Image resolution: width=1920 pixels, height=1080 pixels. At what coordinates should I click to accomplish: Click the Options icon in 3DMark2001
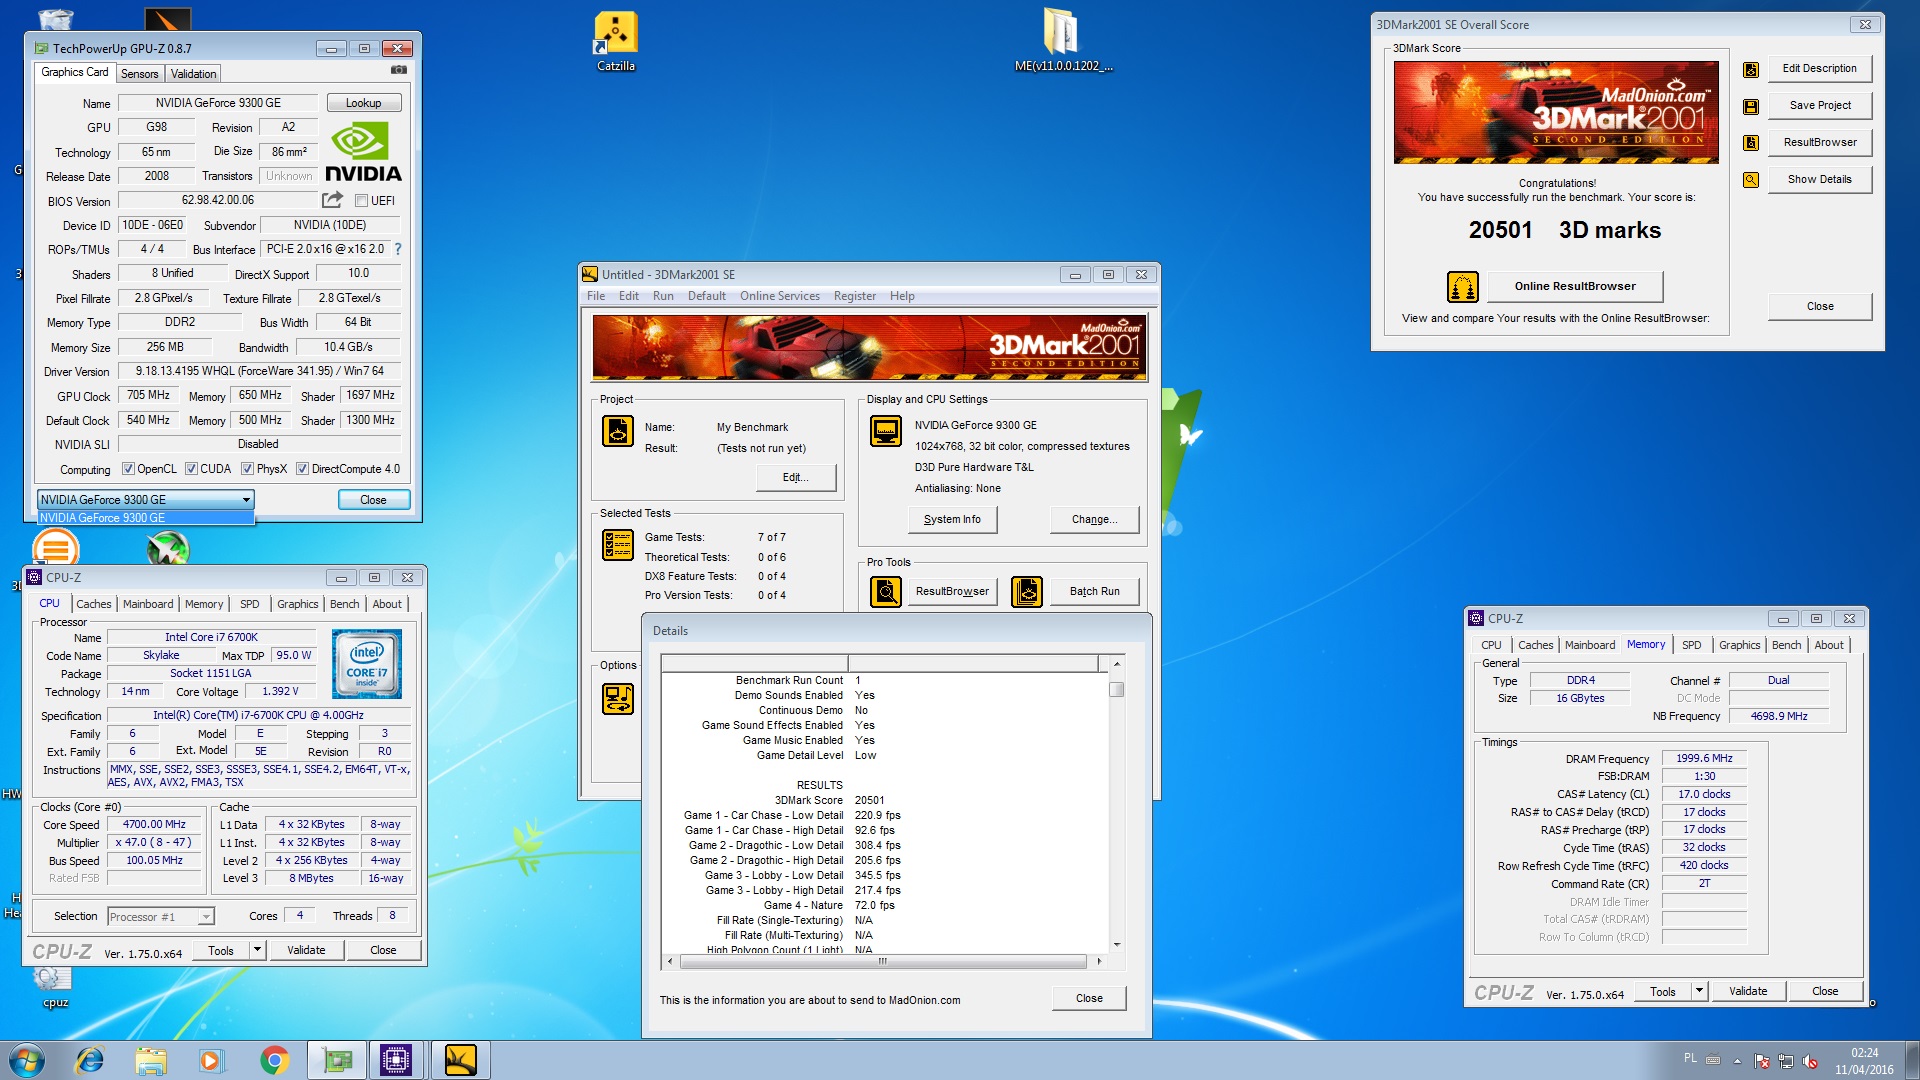click(618, 699)
